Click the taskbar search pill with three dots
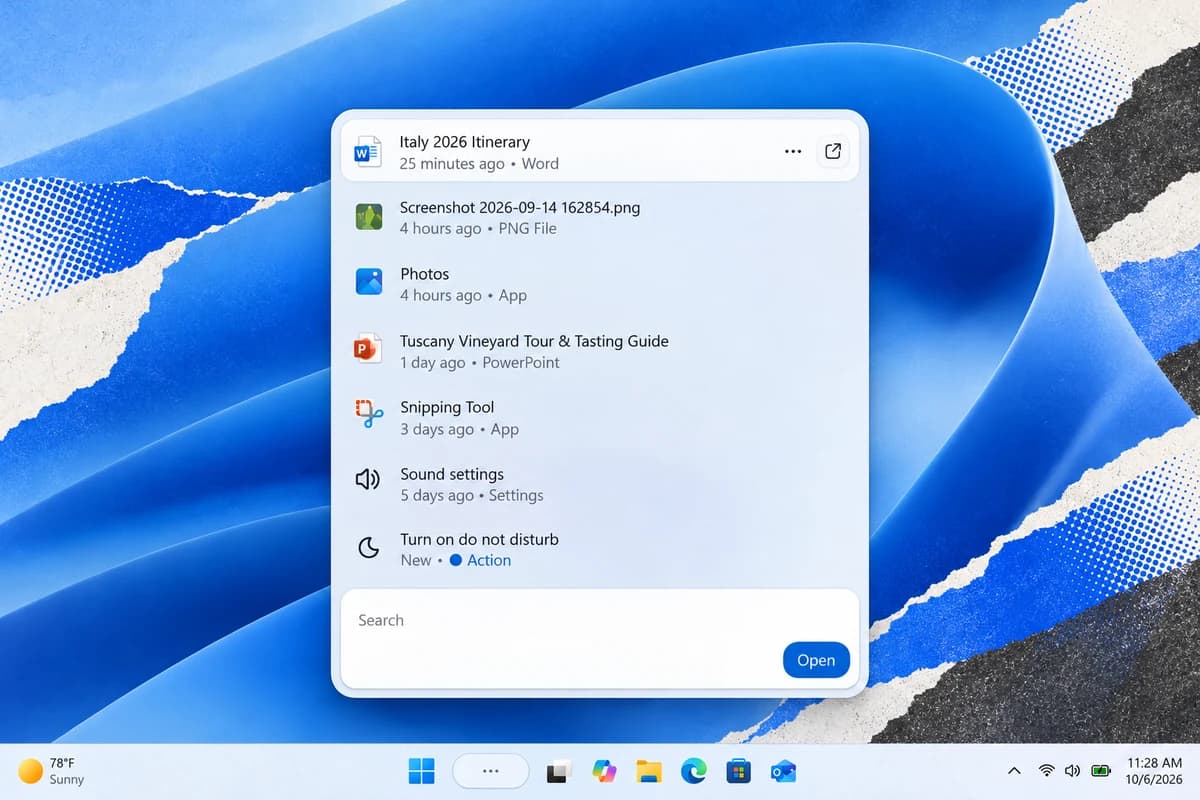The image size is (1200, 800). click(x=490, y=771)
